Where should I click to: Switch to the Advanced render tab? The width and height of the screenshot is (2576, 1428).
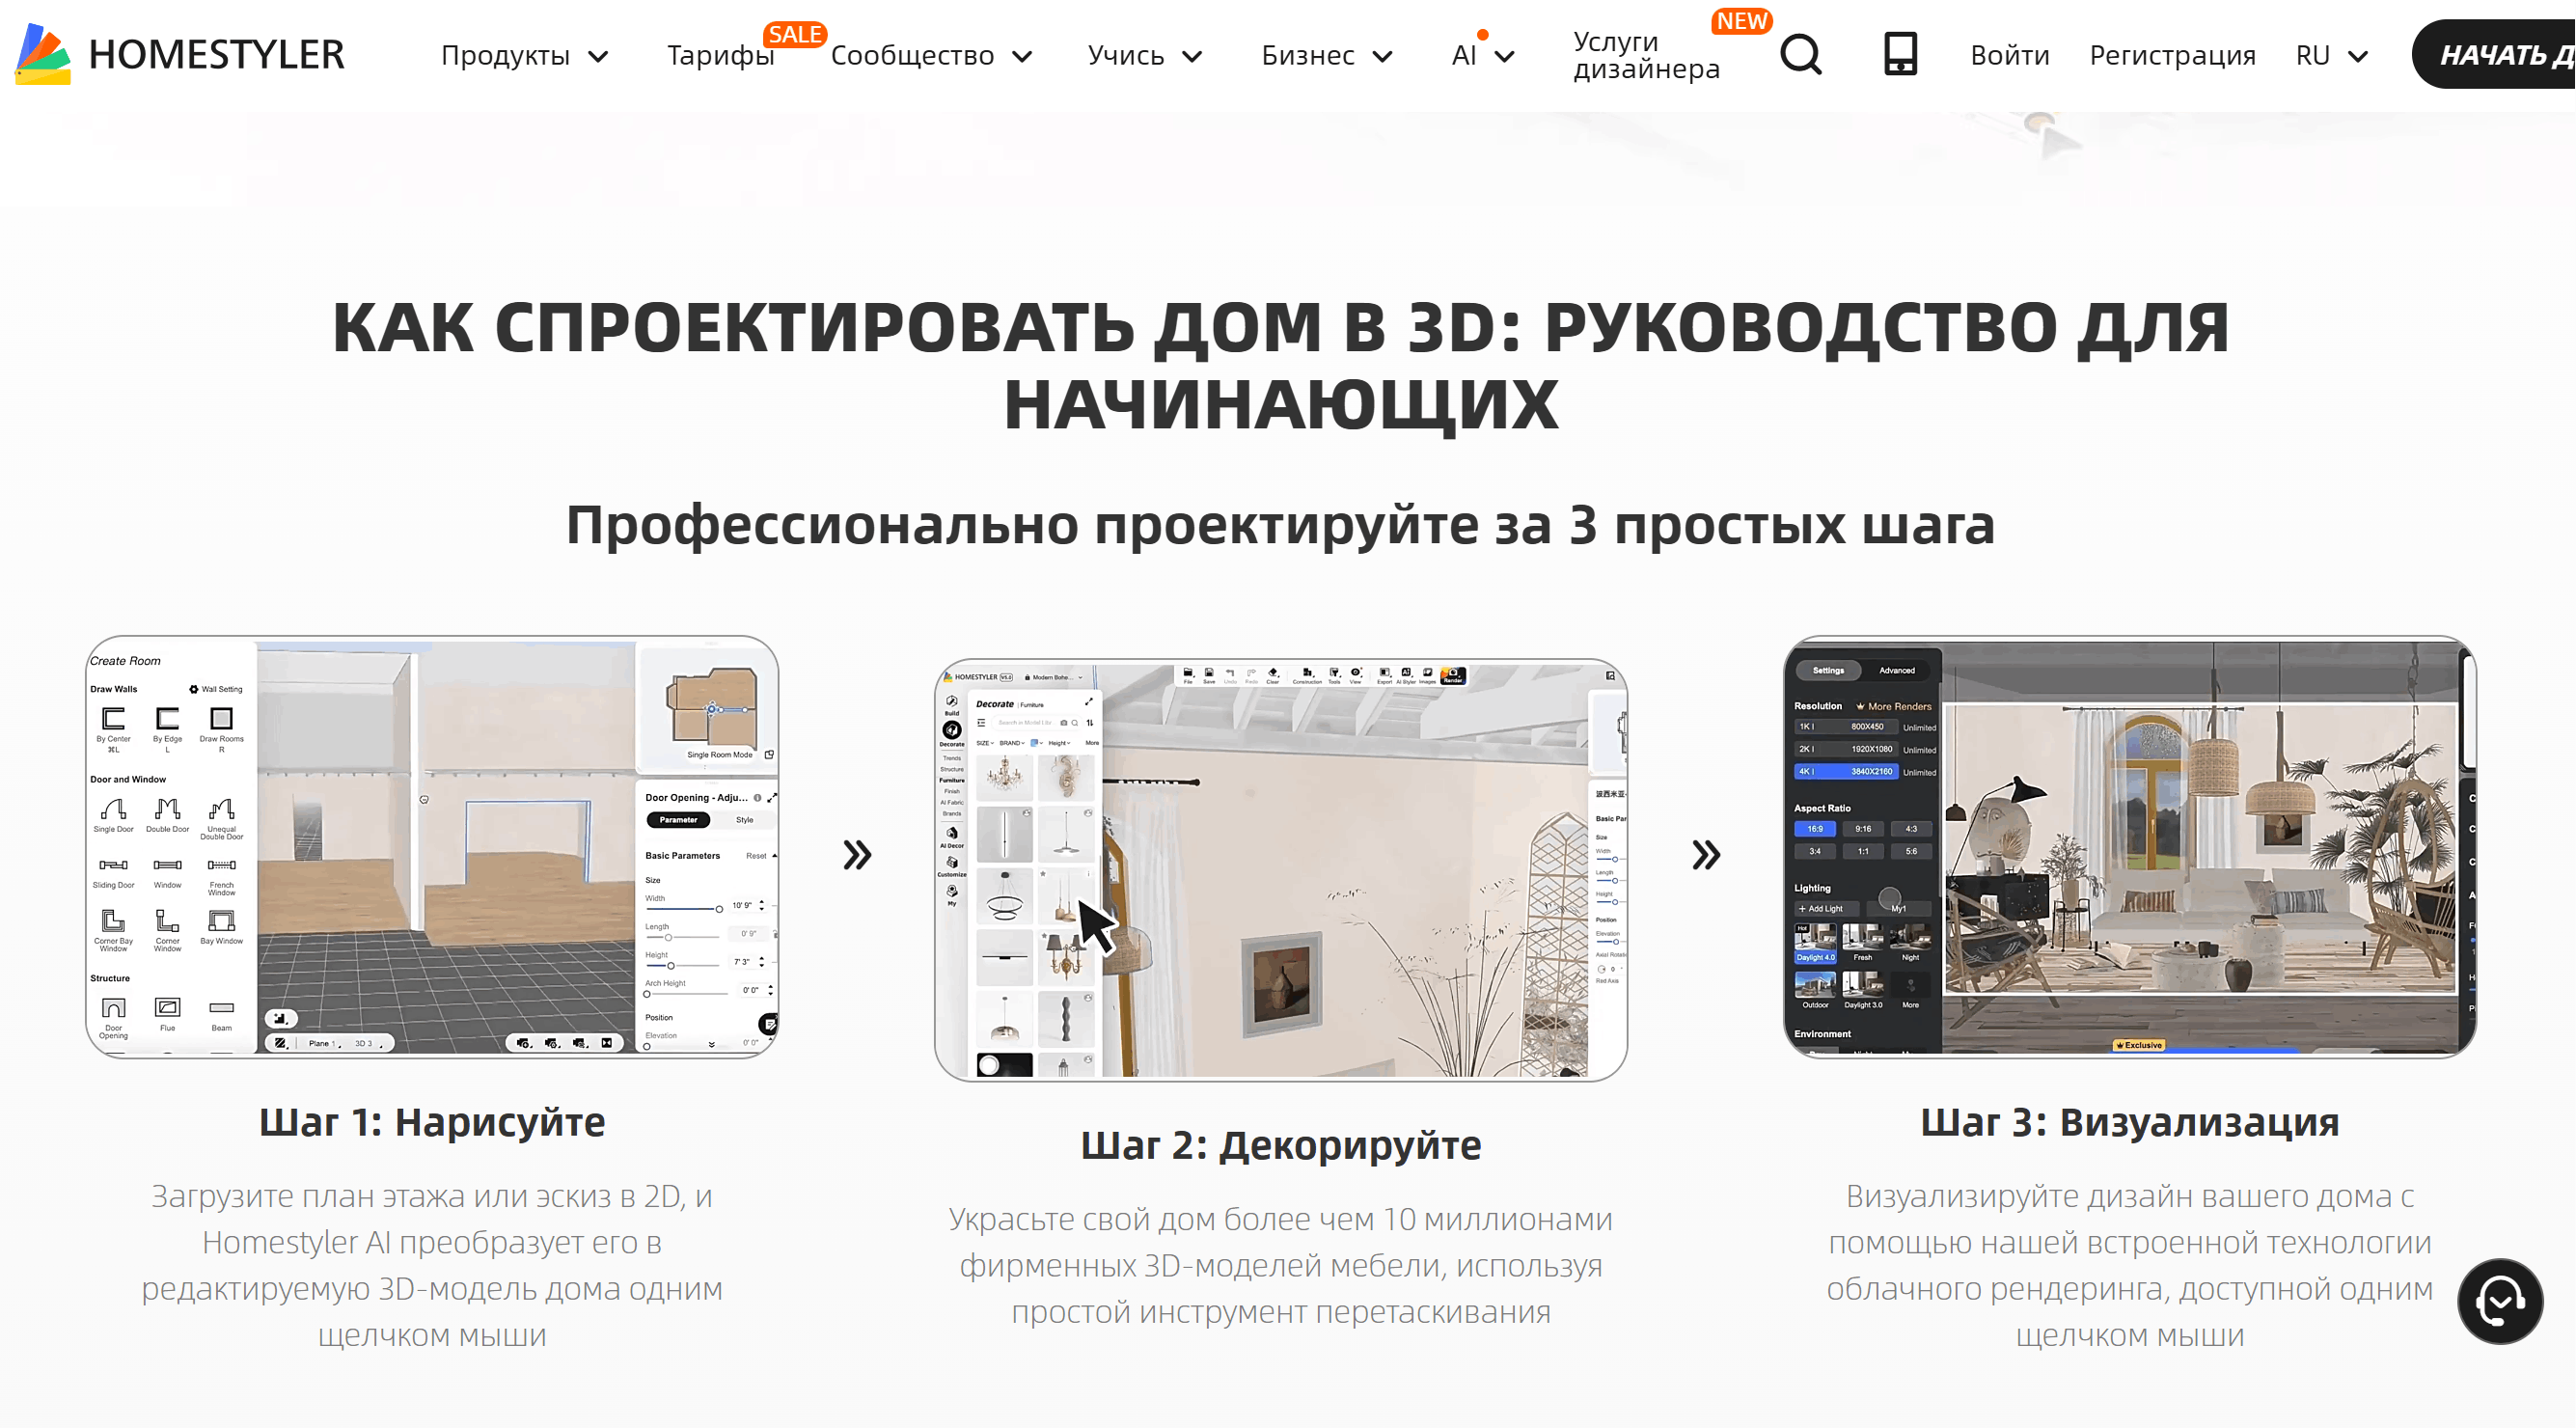tap(1897, 671)
